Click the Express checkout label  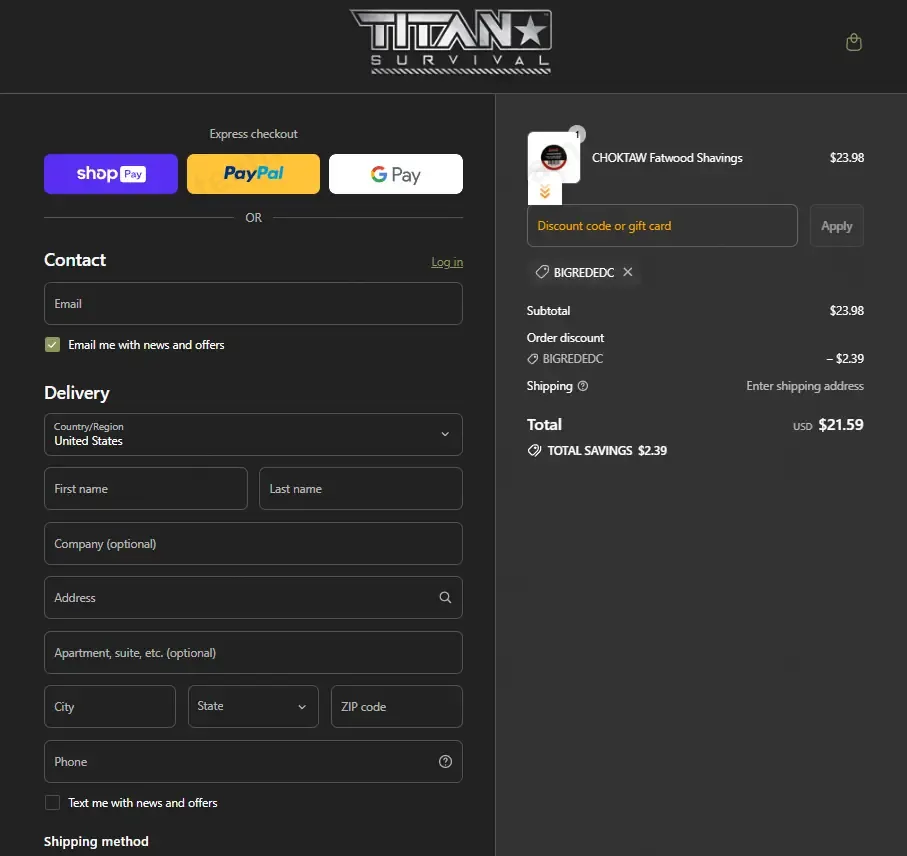pos(253,134)
